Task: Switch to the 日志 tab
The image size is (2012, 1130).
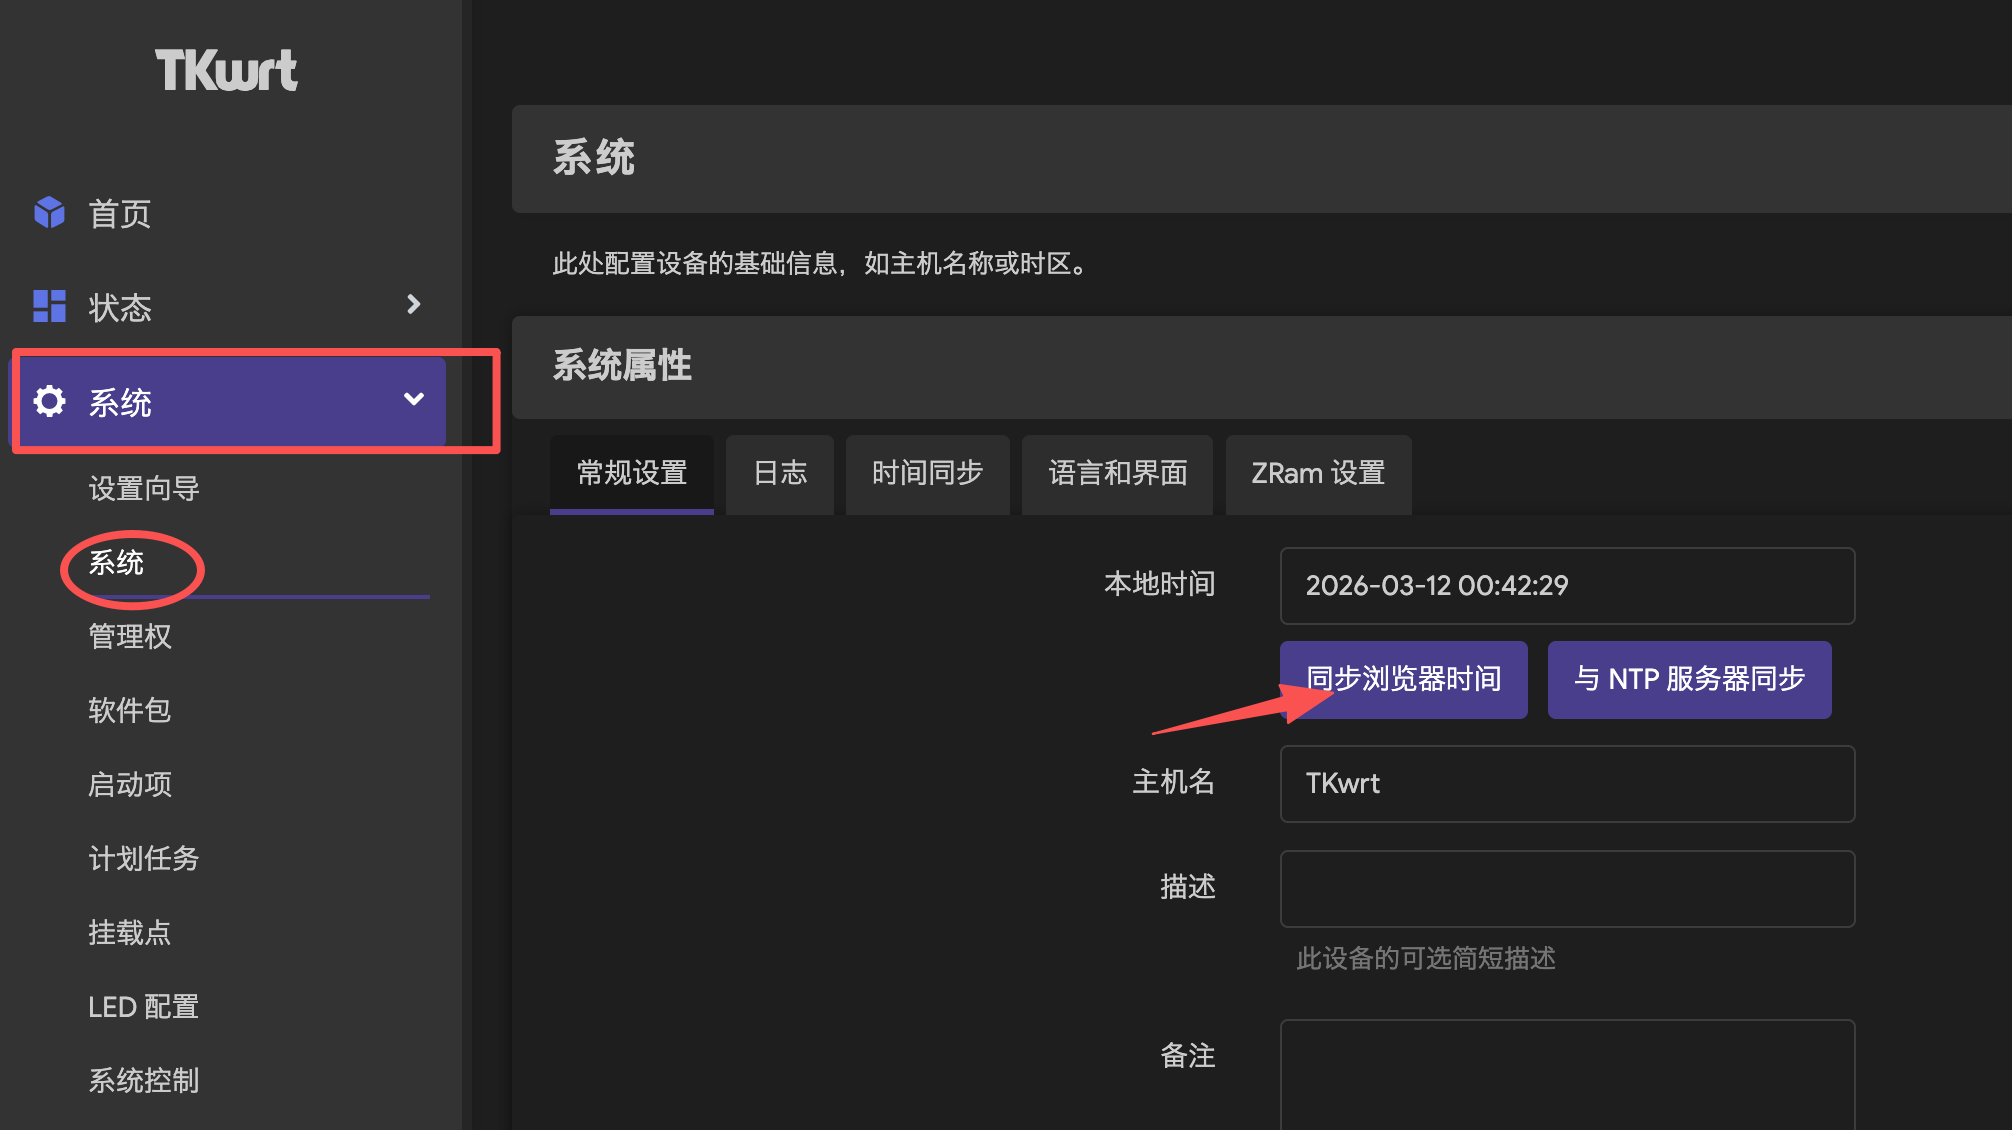Action: 779,474
